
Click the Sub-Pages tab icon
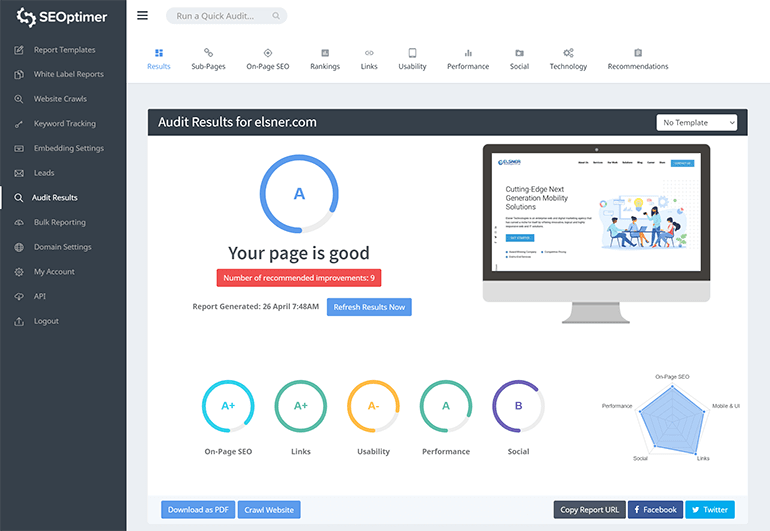pyautogui.click(x=208, y=53)
